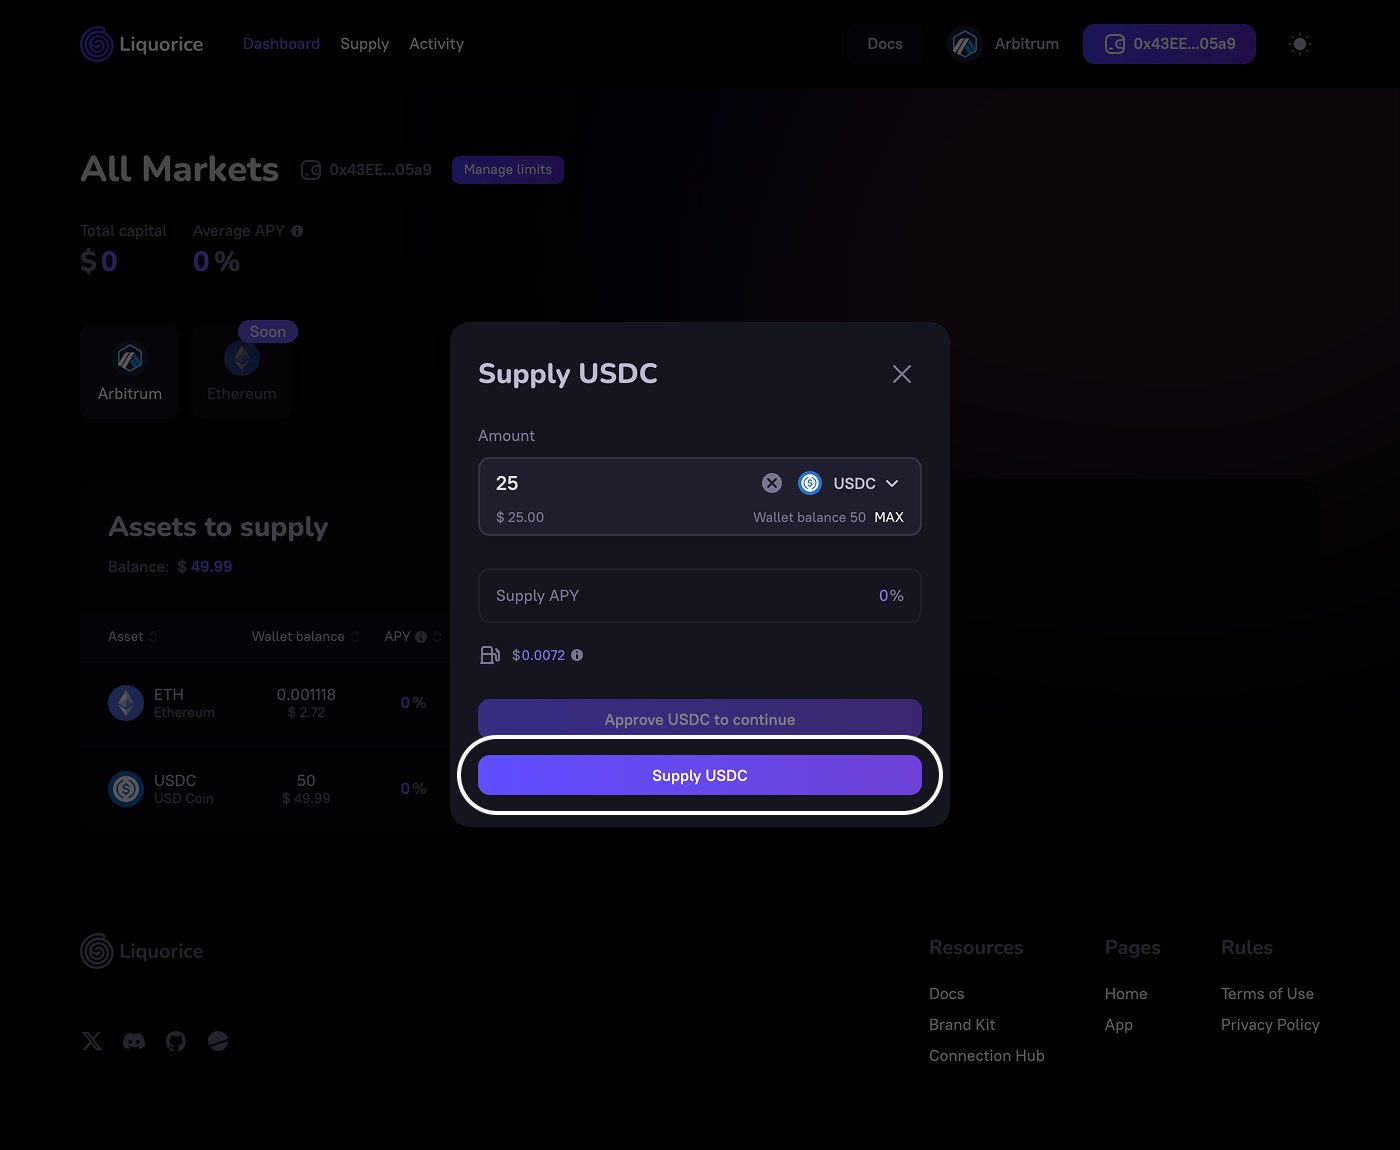Image resolution: width=1400 pixels, height=1150 pixels.
Task: Toggle light/dark theme sun icon
Action: click(x=1299, y=44)
